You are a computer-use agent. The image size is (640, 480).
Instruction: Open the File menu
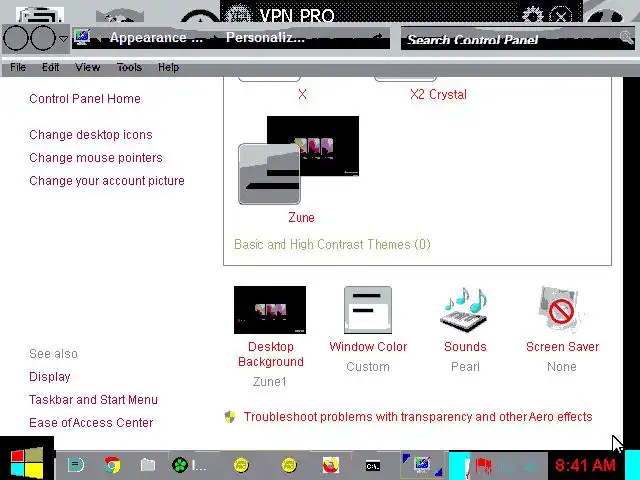coord(18,67)
